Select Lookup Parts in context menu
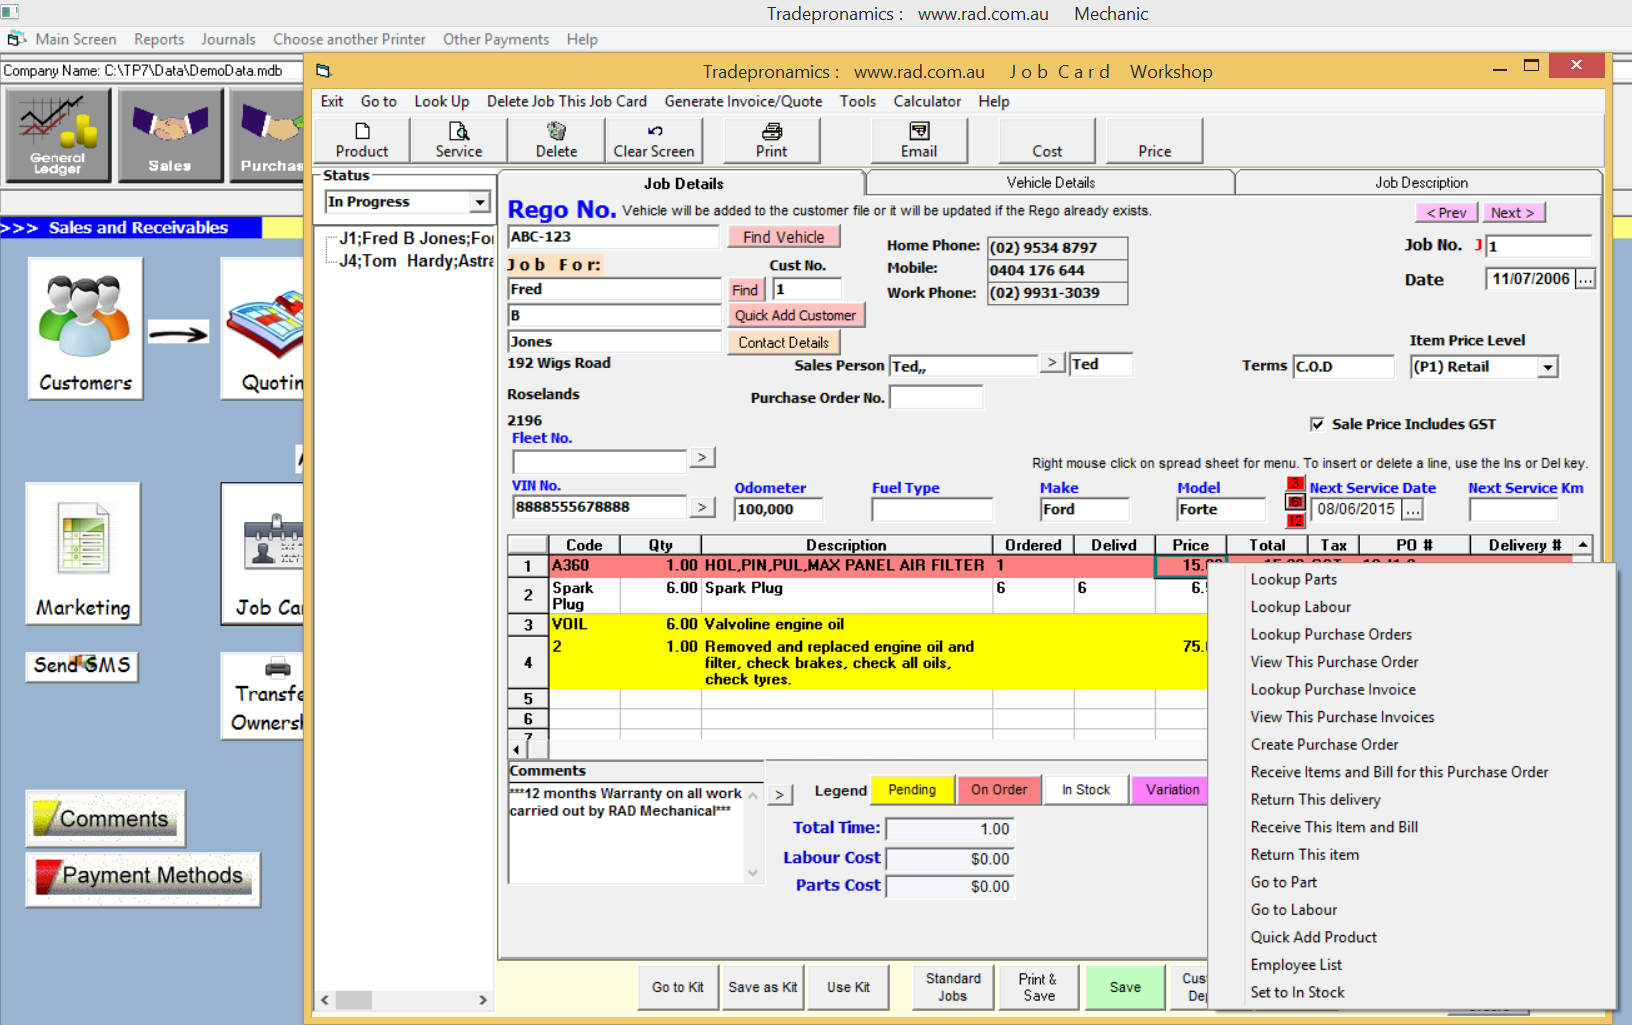This screenshot has height=1025, width=1632. 1293,579
